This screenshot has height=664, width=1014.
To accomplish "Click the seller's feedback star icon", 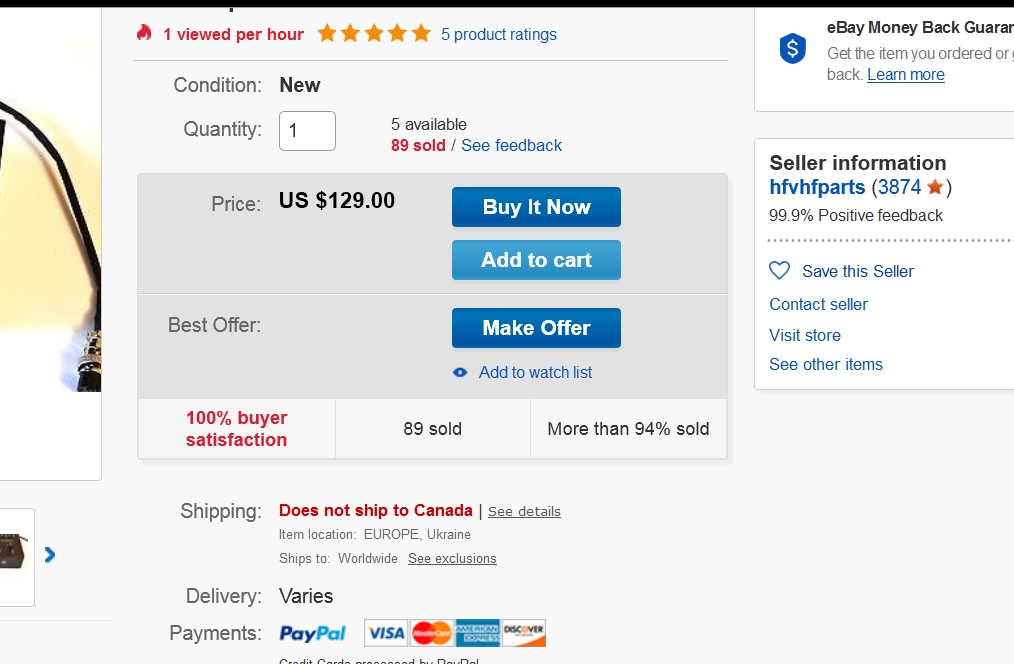I will [935, 187].
